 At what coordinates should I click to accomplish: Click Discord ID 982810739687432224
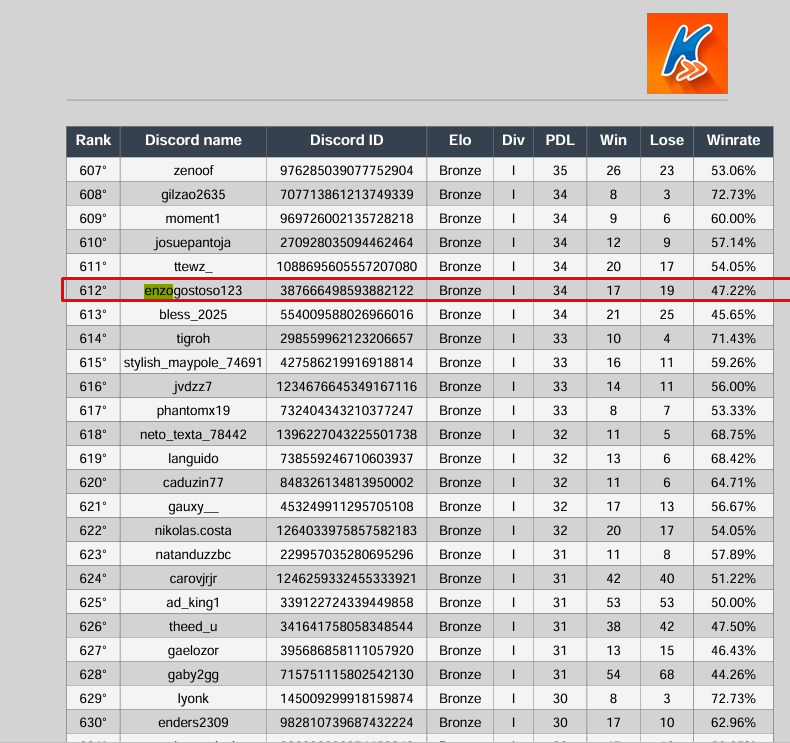click(x=347, y=723)
